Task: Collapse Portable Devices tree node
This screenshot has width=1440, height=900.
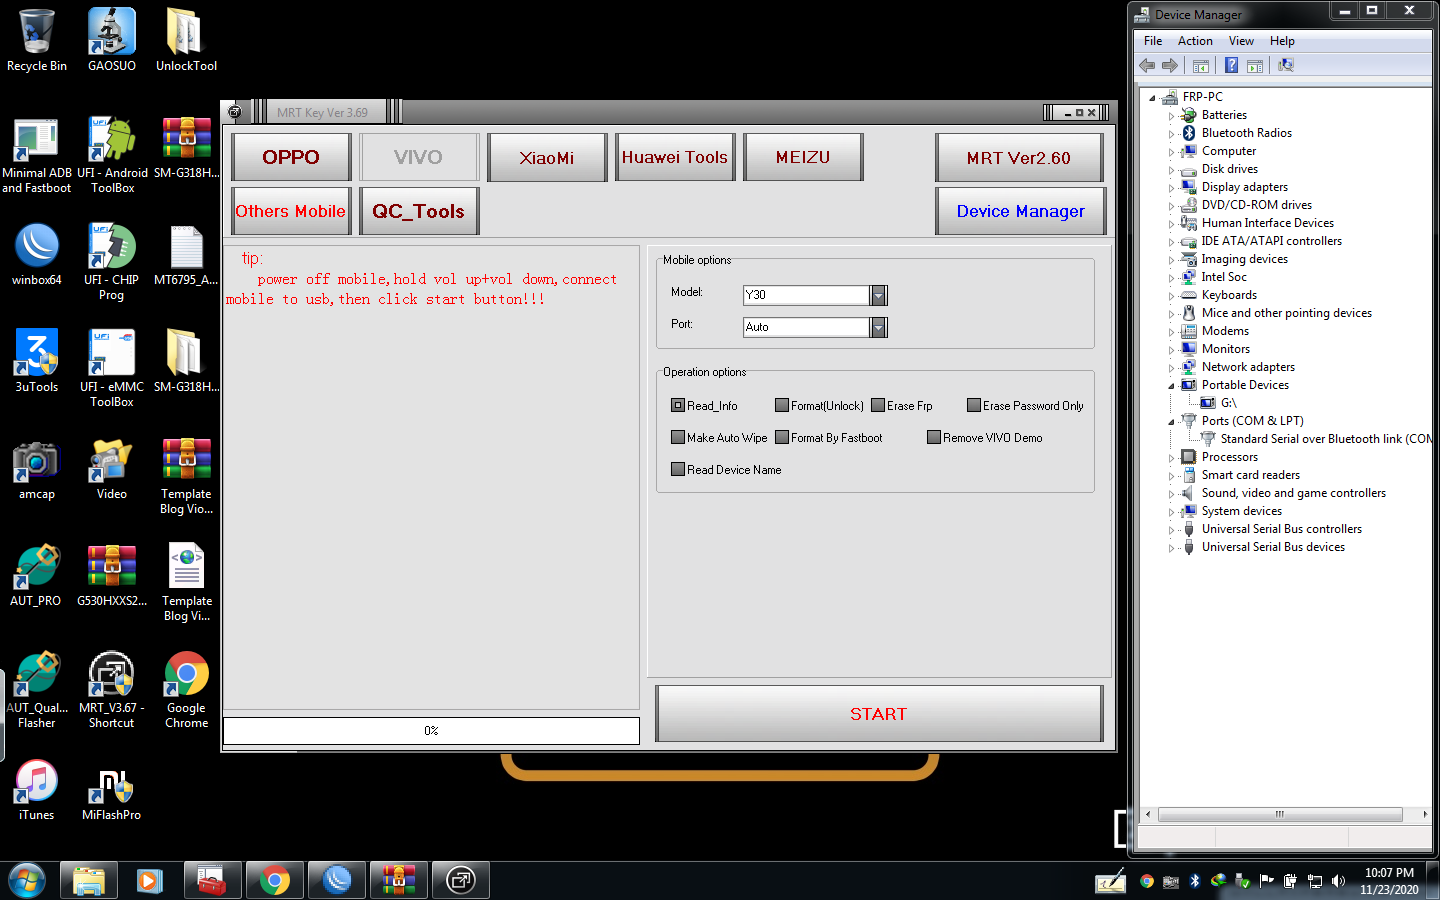Action: (1171, 386)
